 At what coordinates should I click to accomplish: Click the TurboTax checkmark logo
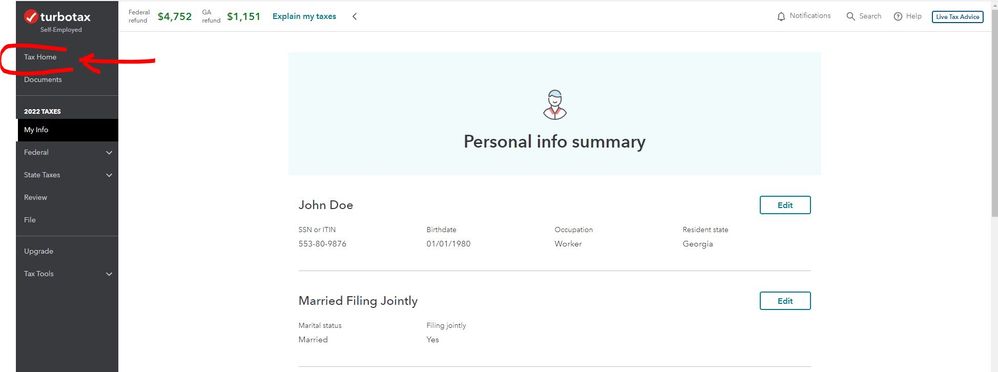coord(31,17)
